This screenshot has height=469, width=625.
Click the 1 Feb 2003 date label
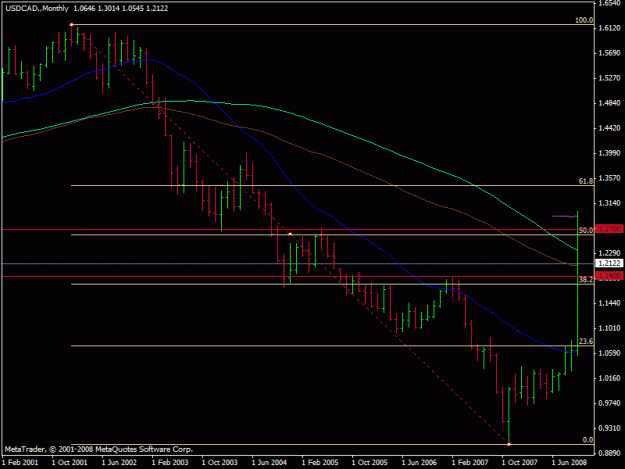(x=170, y=463)
